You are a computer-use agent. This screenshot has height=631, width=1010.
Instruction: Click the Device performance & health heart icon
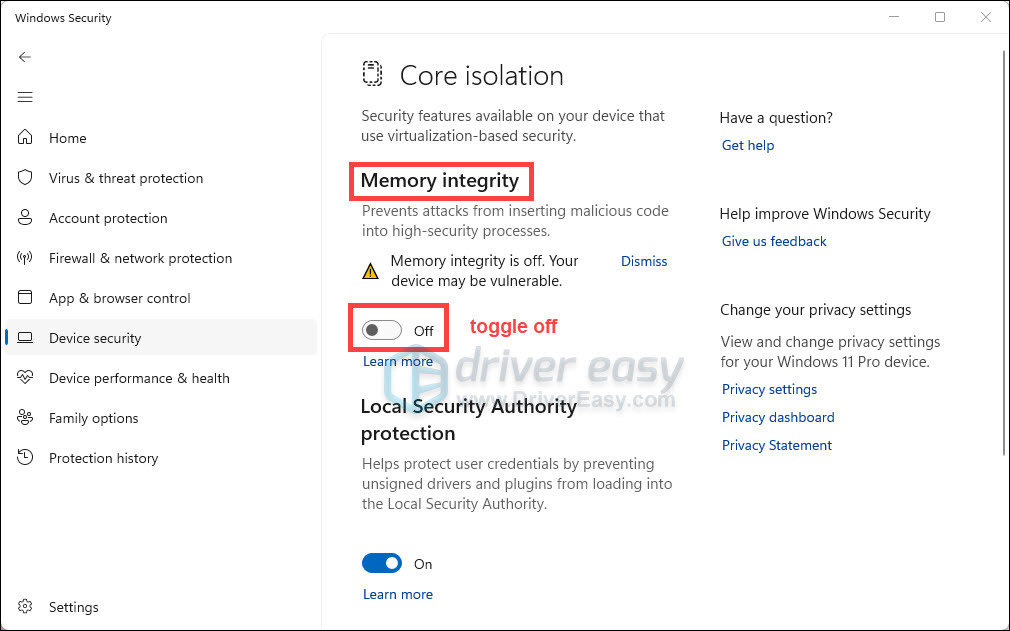click(25, 377)
